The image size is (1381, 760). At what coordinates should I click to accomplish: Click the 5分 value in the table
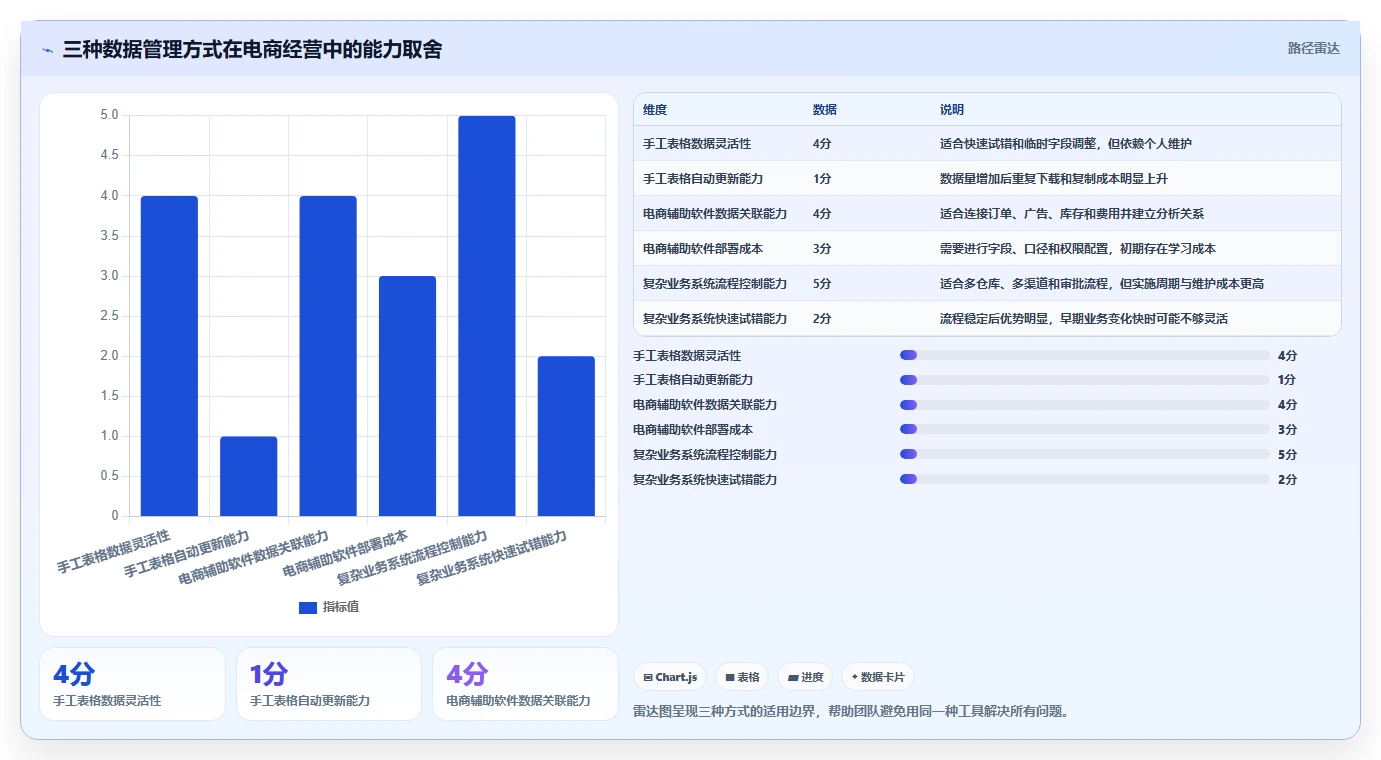(x=822, y=284)
